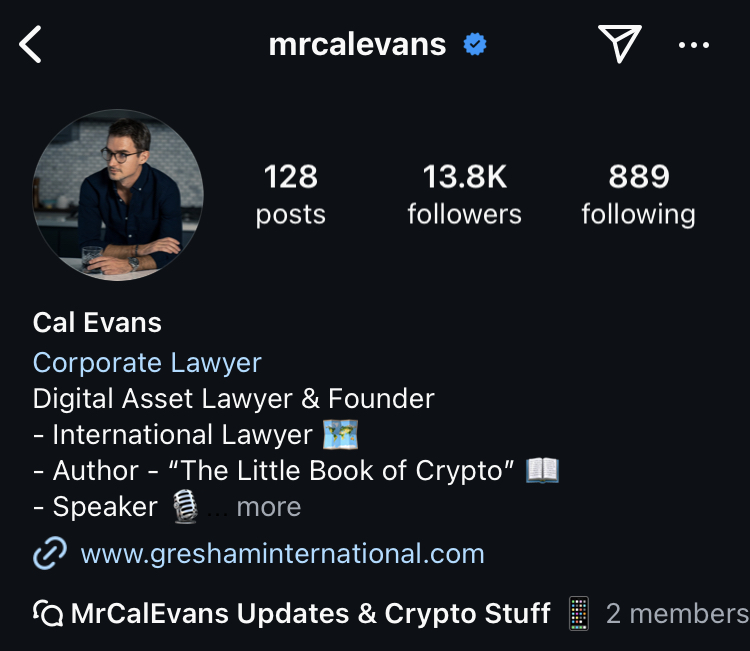Open MrCalEvans Updates & Crypto Stuff channel

310,614
